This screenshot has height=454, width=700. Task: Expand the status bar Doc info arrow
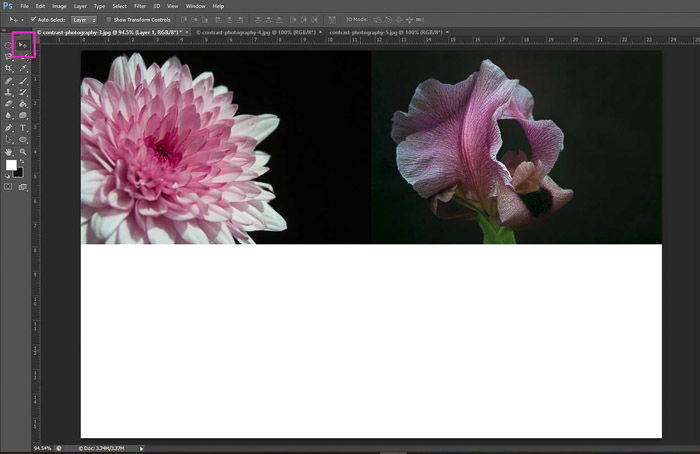click(x=141, y=448)
